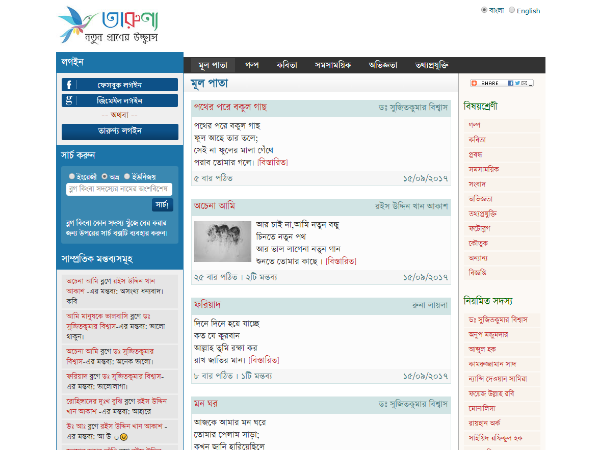Open কৌতুক in the বিষয়শ্রেণী list
Viewport: 600px width, 450px height.
(x=502, y=243)
